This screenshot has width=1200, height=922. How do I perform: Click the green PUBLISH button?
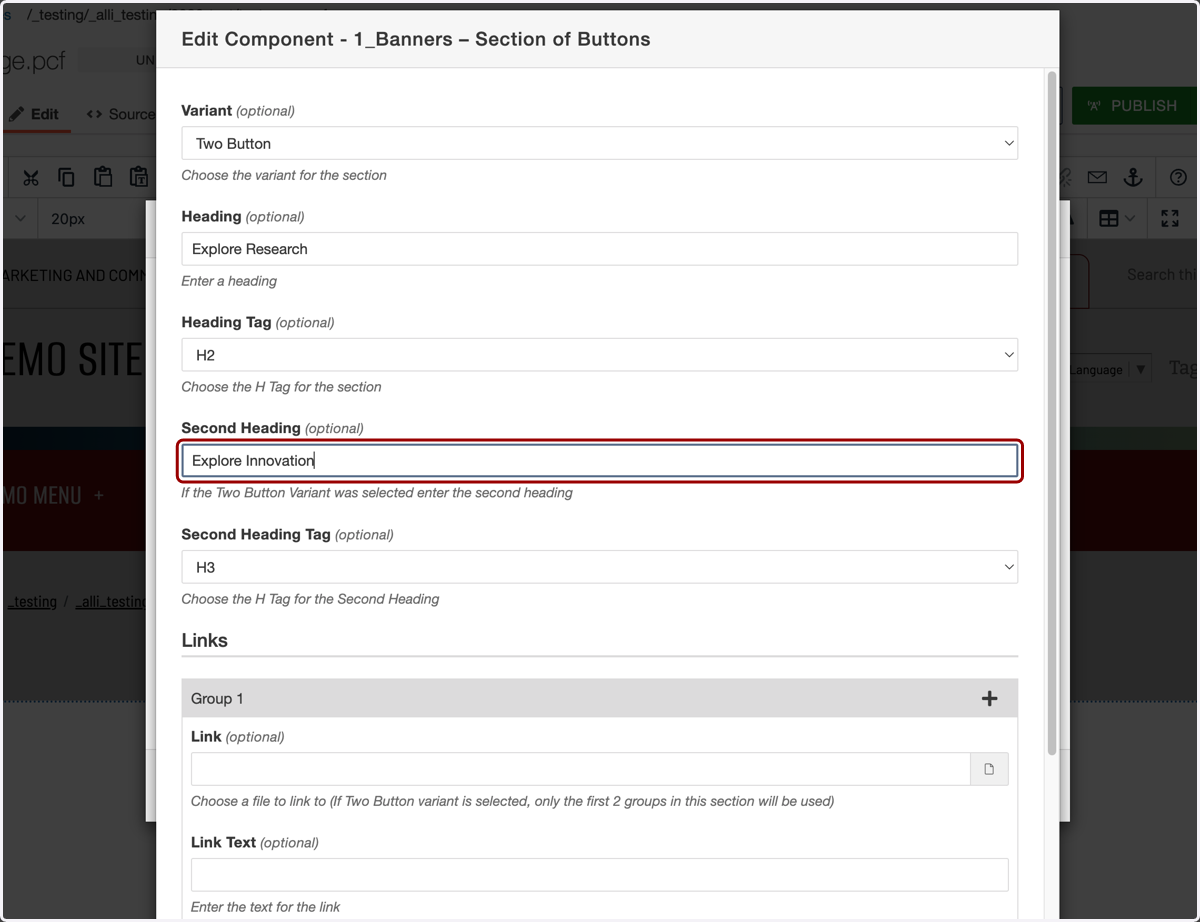click(x=1132, y=105)
